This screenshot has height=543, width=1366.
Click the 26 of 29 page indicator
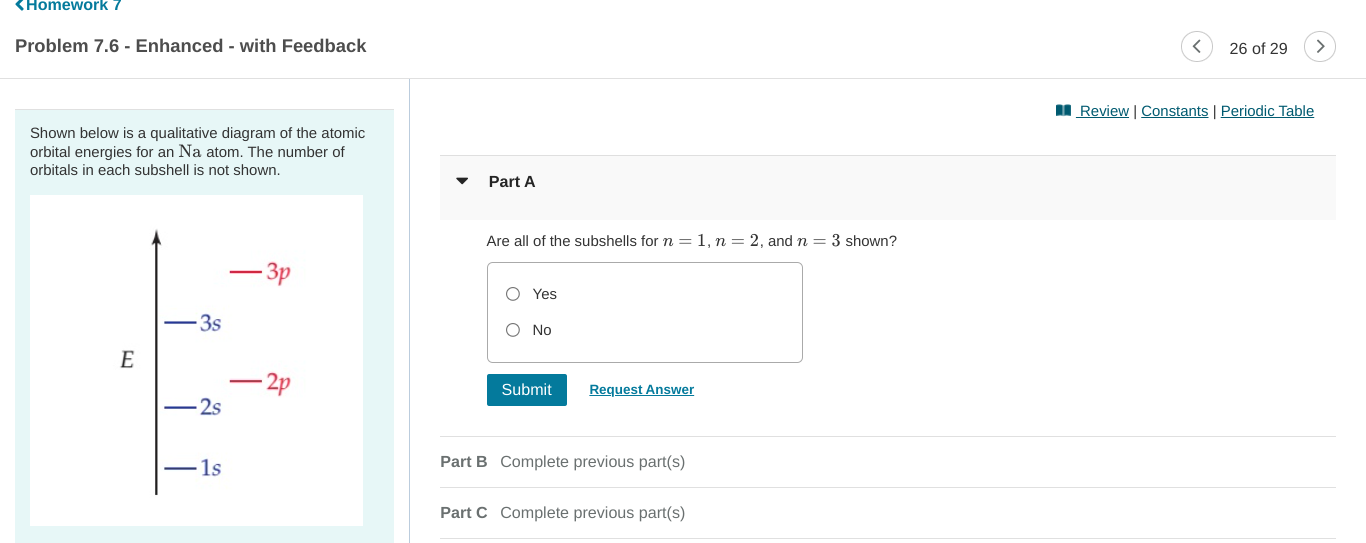(x=1258, y=48)
